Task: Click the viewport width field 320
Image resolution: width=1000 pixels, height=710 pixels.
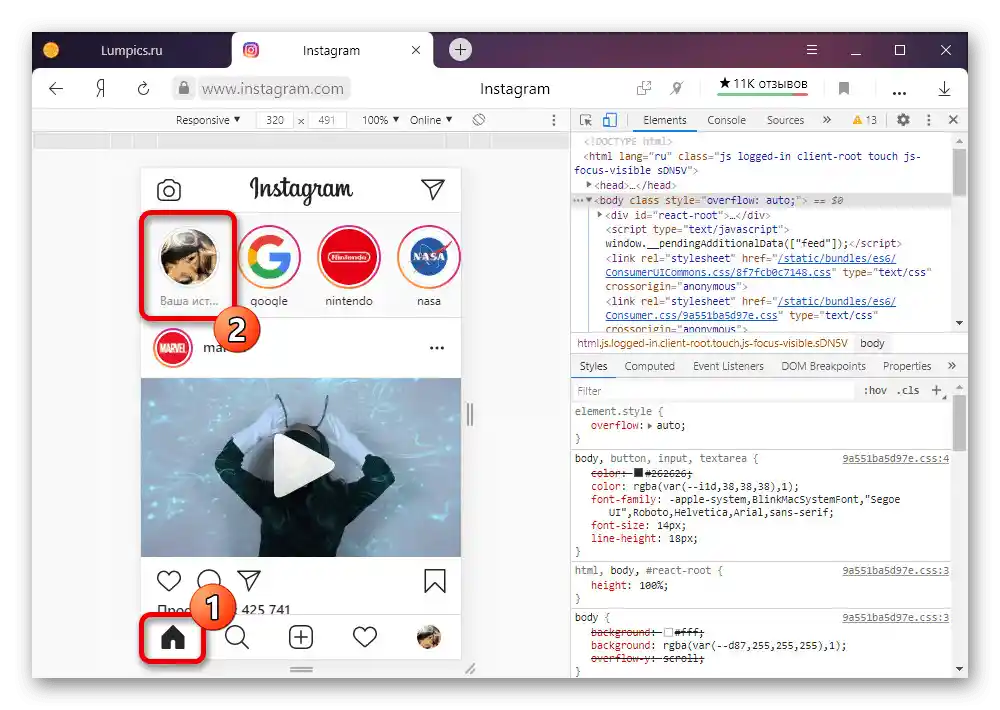Action: click(275, 120)
